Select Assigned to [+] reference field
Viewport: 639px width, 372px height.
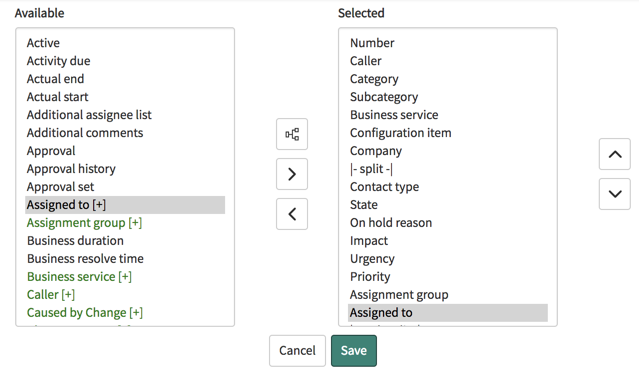pyautogui.click(x=125, y=205)
